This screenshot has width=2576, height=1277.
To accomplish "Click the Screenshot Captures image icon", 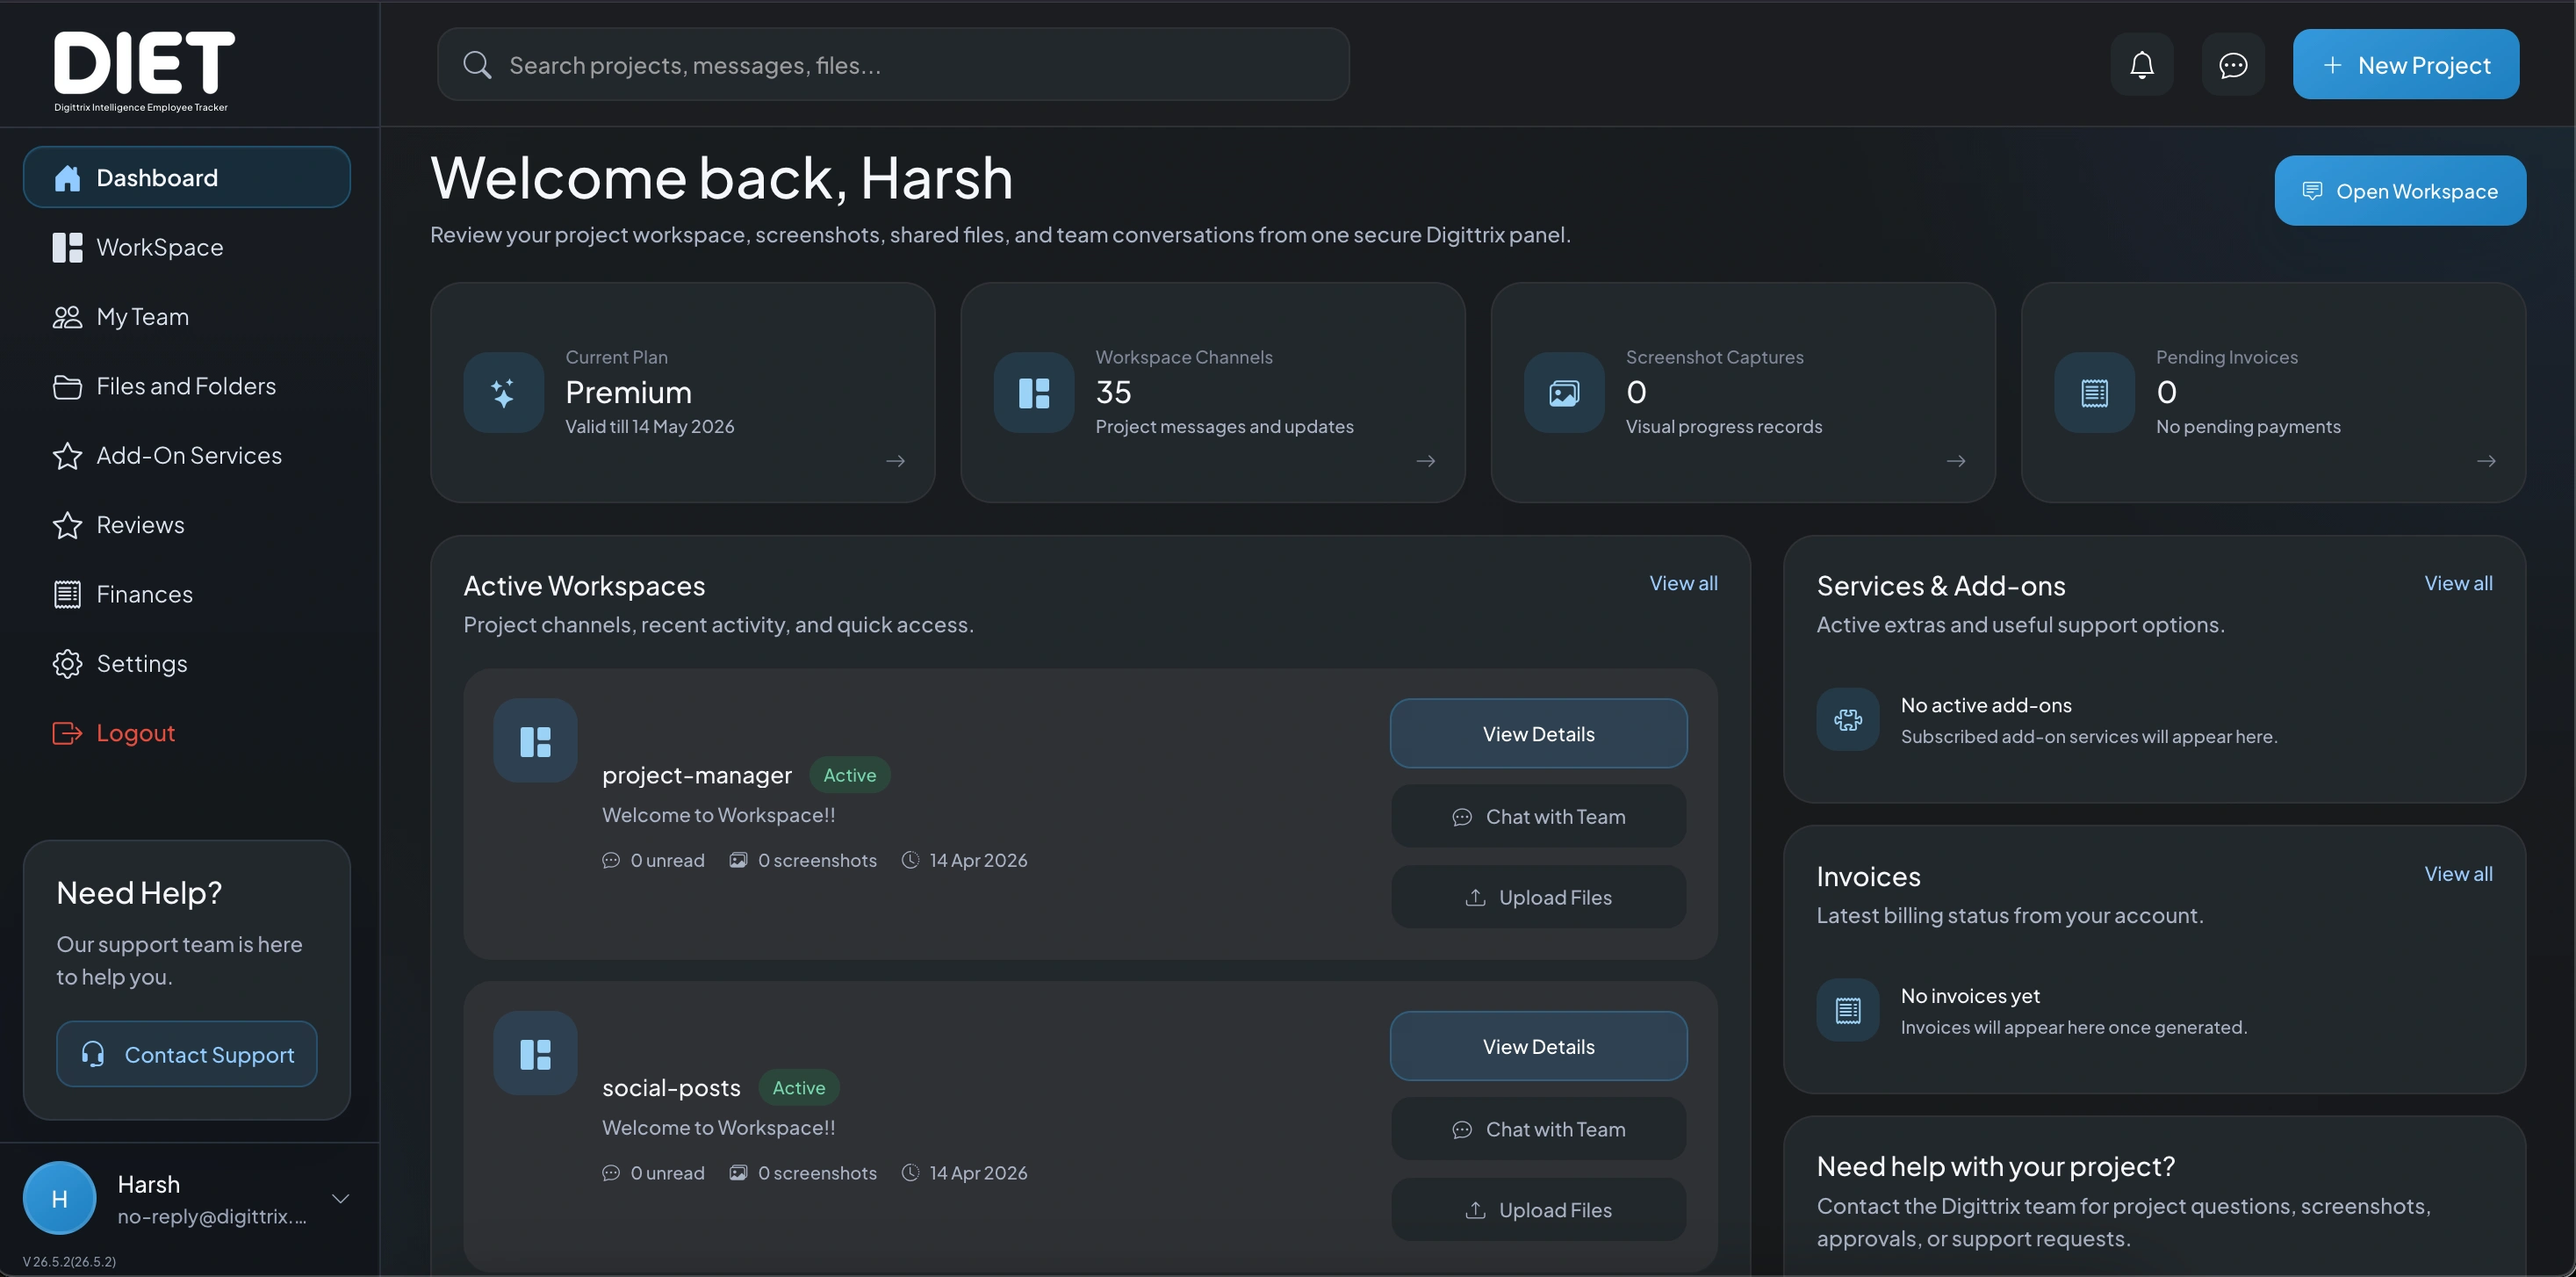I will point(1564,392).
